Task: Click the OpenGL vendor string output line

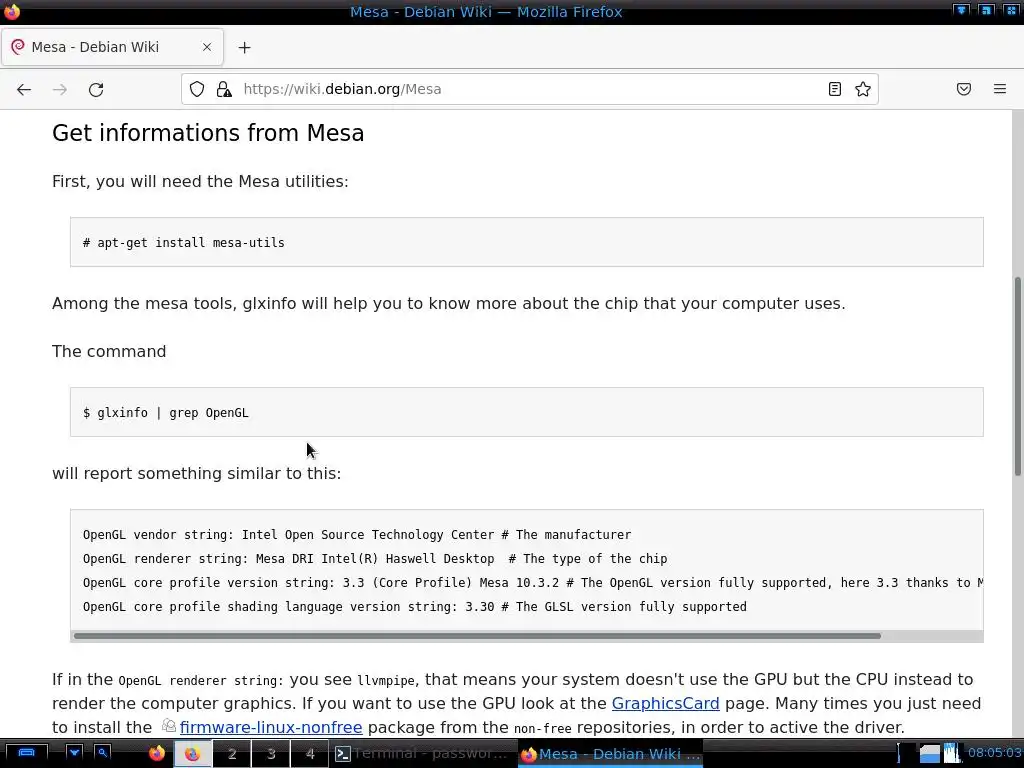Action: pyautogui.click(x=357, y=535)
